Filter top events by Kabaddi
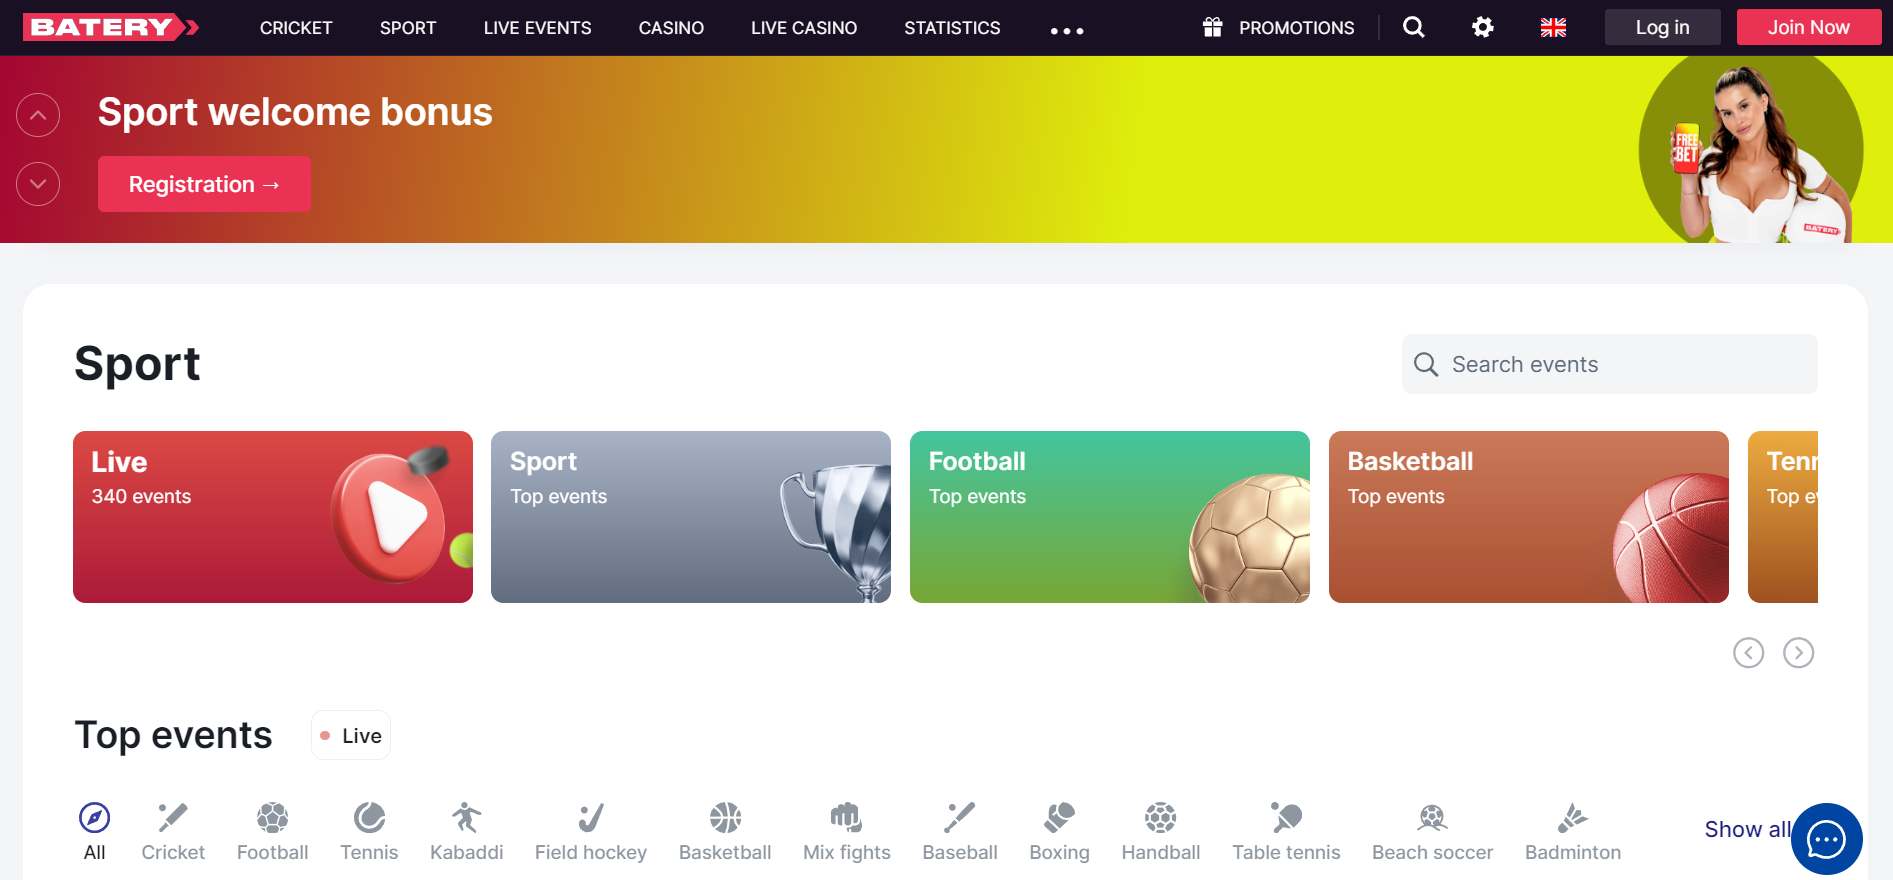1893x880 pixels. pyautogui.click(x=467, y=831)
